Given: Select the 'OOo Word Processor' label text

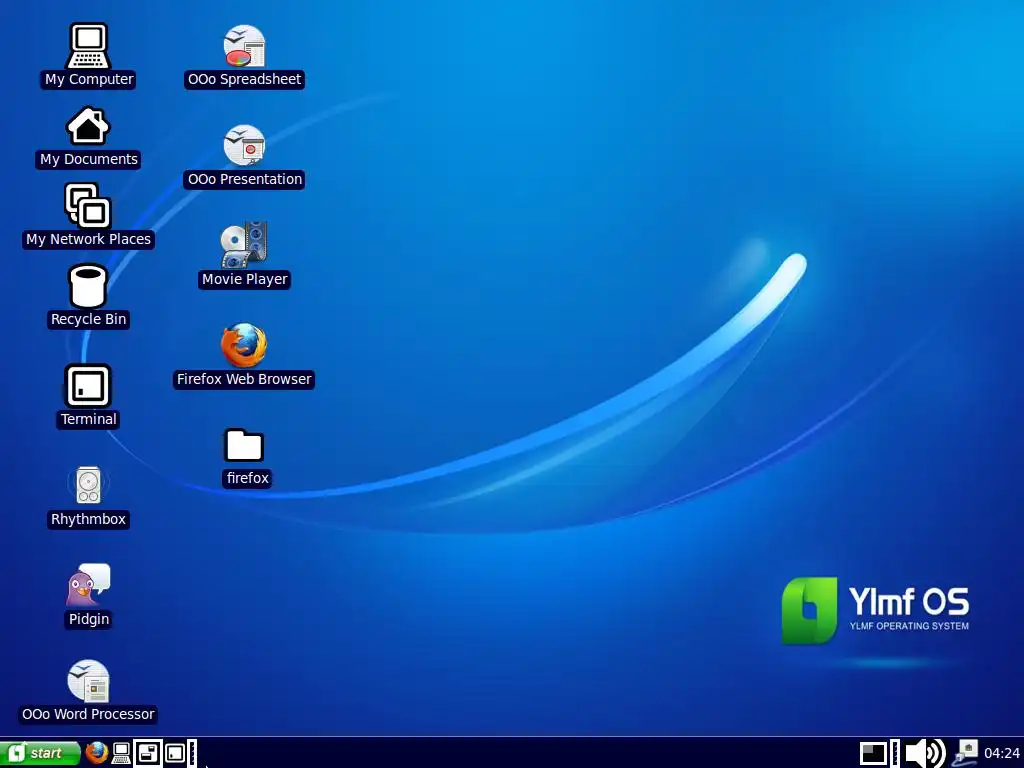Looking at the screenshot, I should tap(88, 714).
